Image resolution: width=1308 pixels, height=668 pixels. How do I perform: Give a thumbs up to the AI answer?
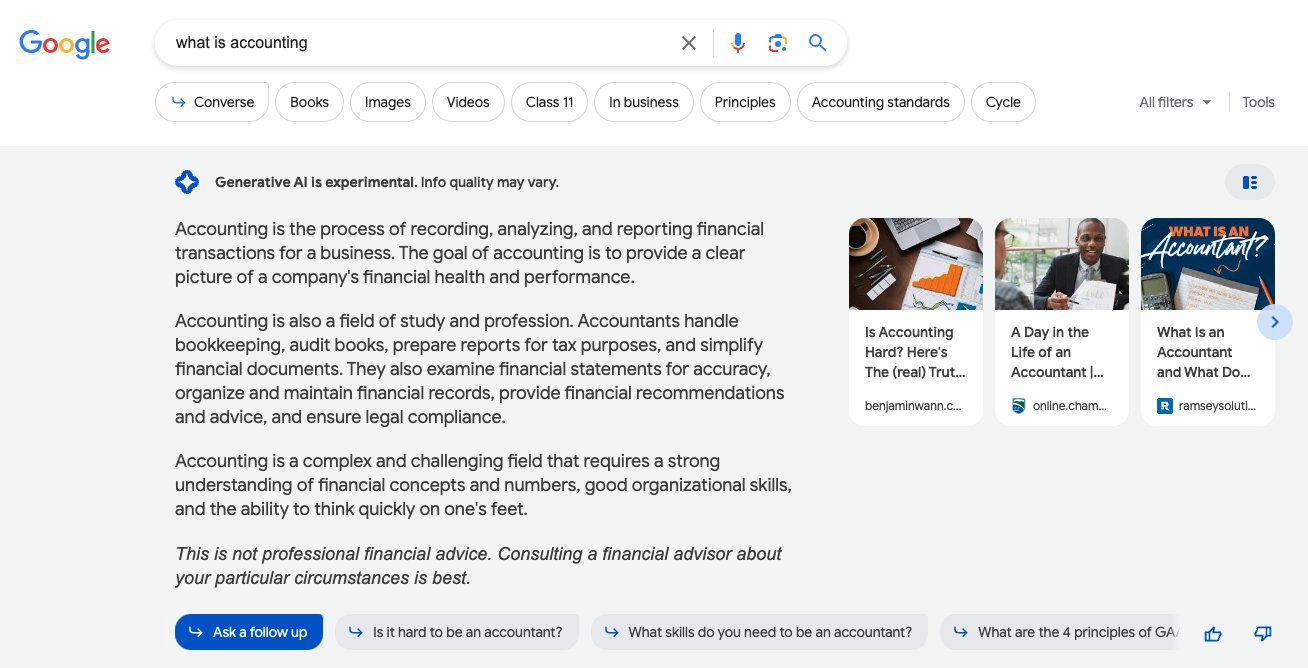[x=1213, y=633]
